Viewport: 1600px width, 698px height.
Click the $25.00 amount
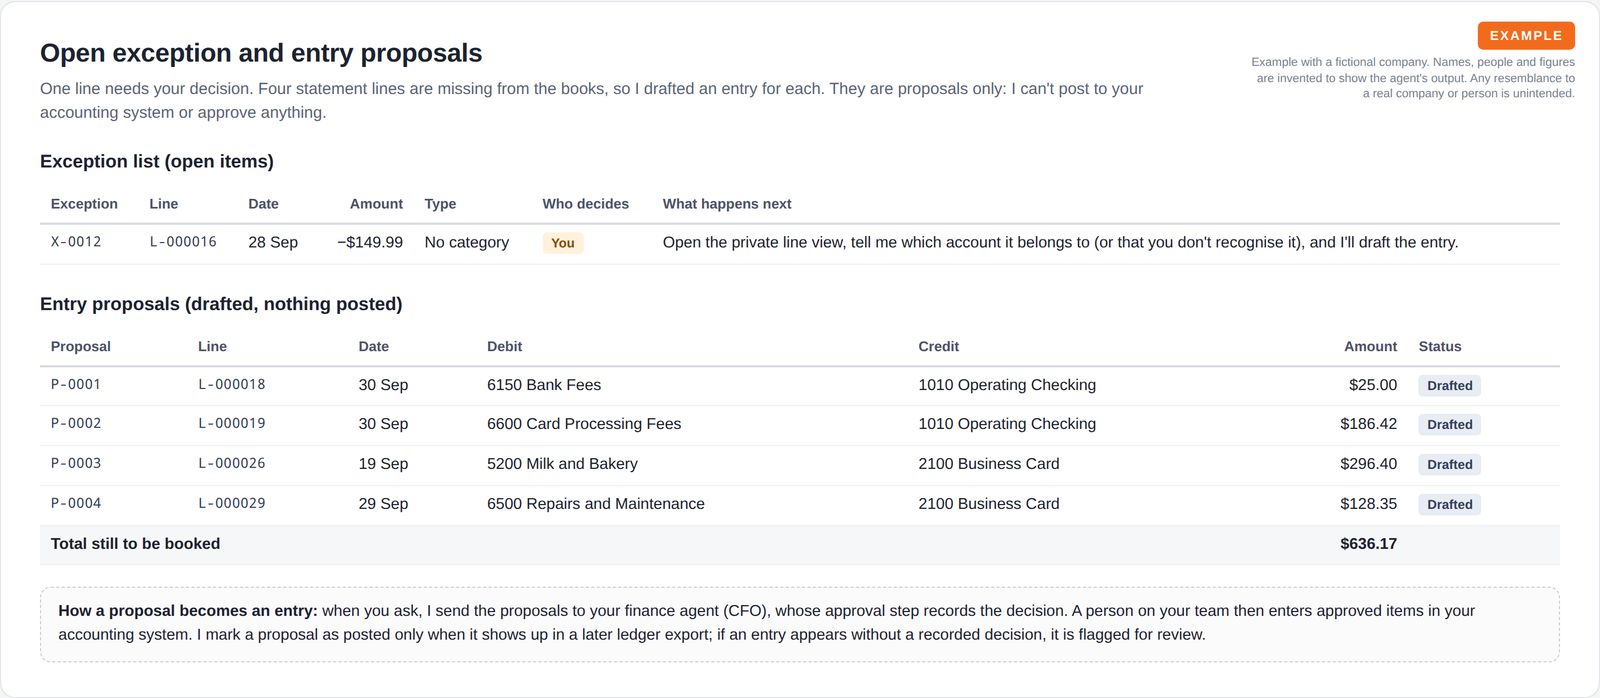click(1373, 385)
